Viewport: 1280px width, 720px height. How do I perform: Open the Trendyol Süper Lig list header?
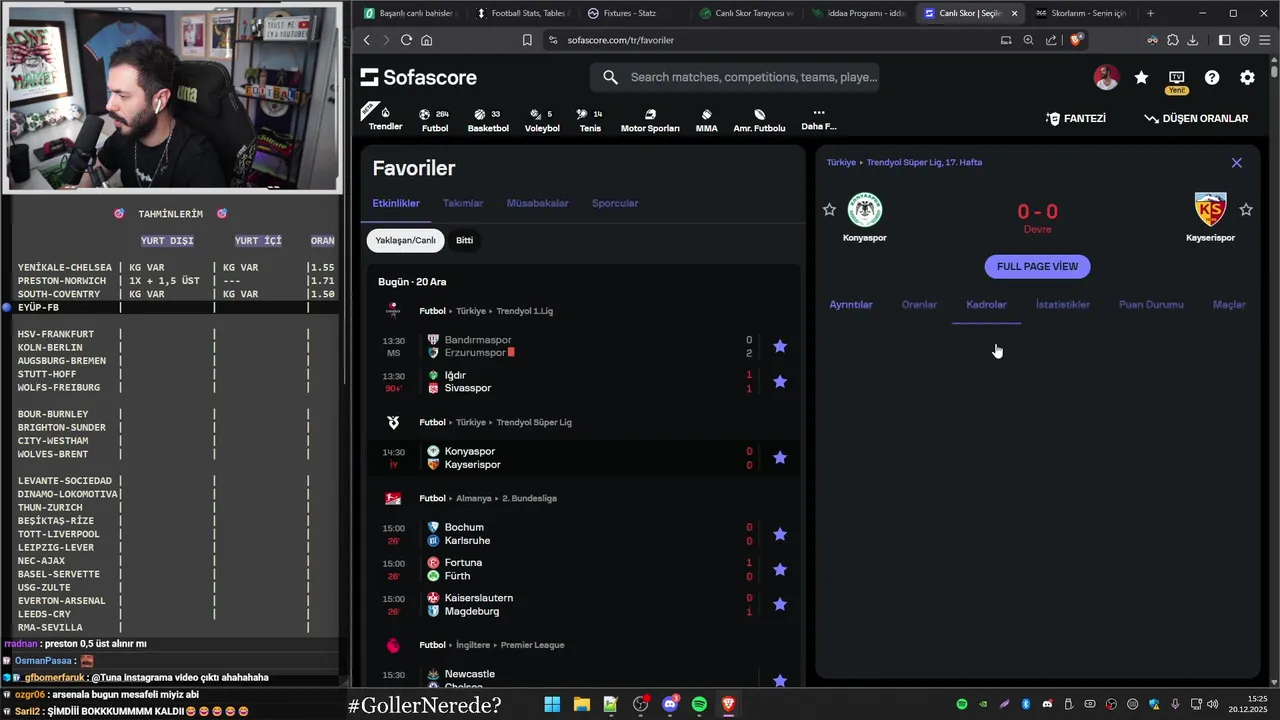click(534, 422)
